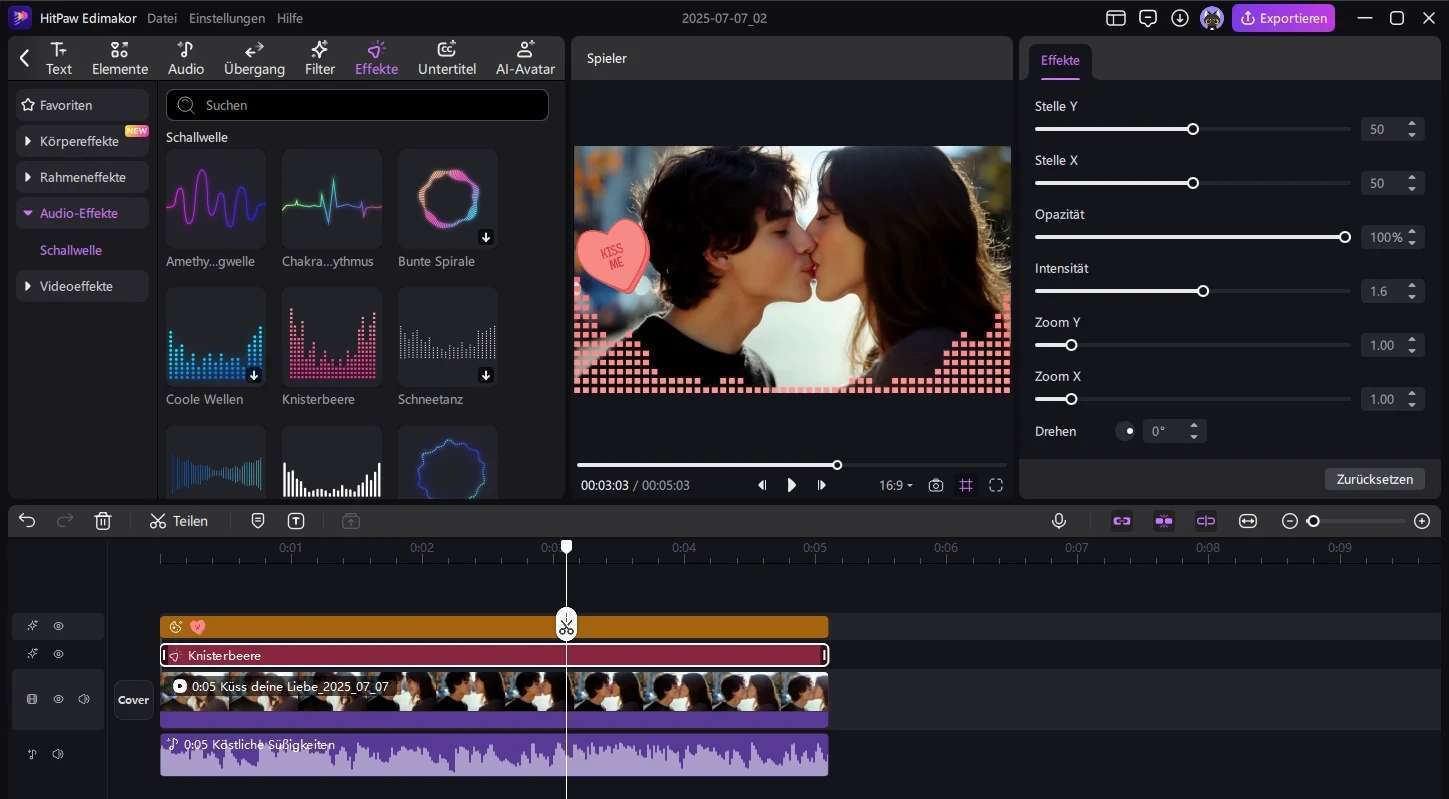Click the undo arrow in timeline toolbar
This screenshot has height=799, width=1449.
pos(27,521)
